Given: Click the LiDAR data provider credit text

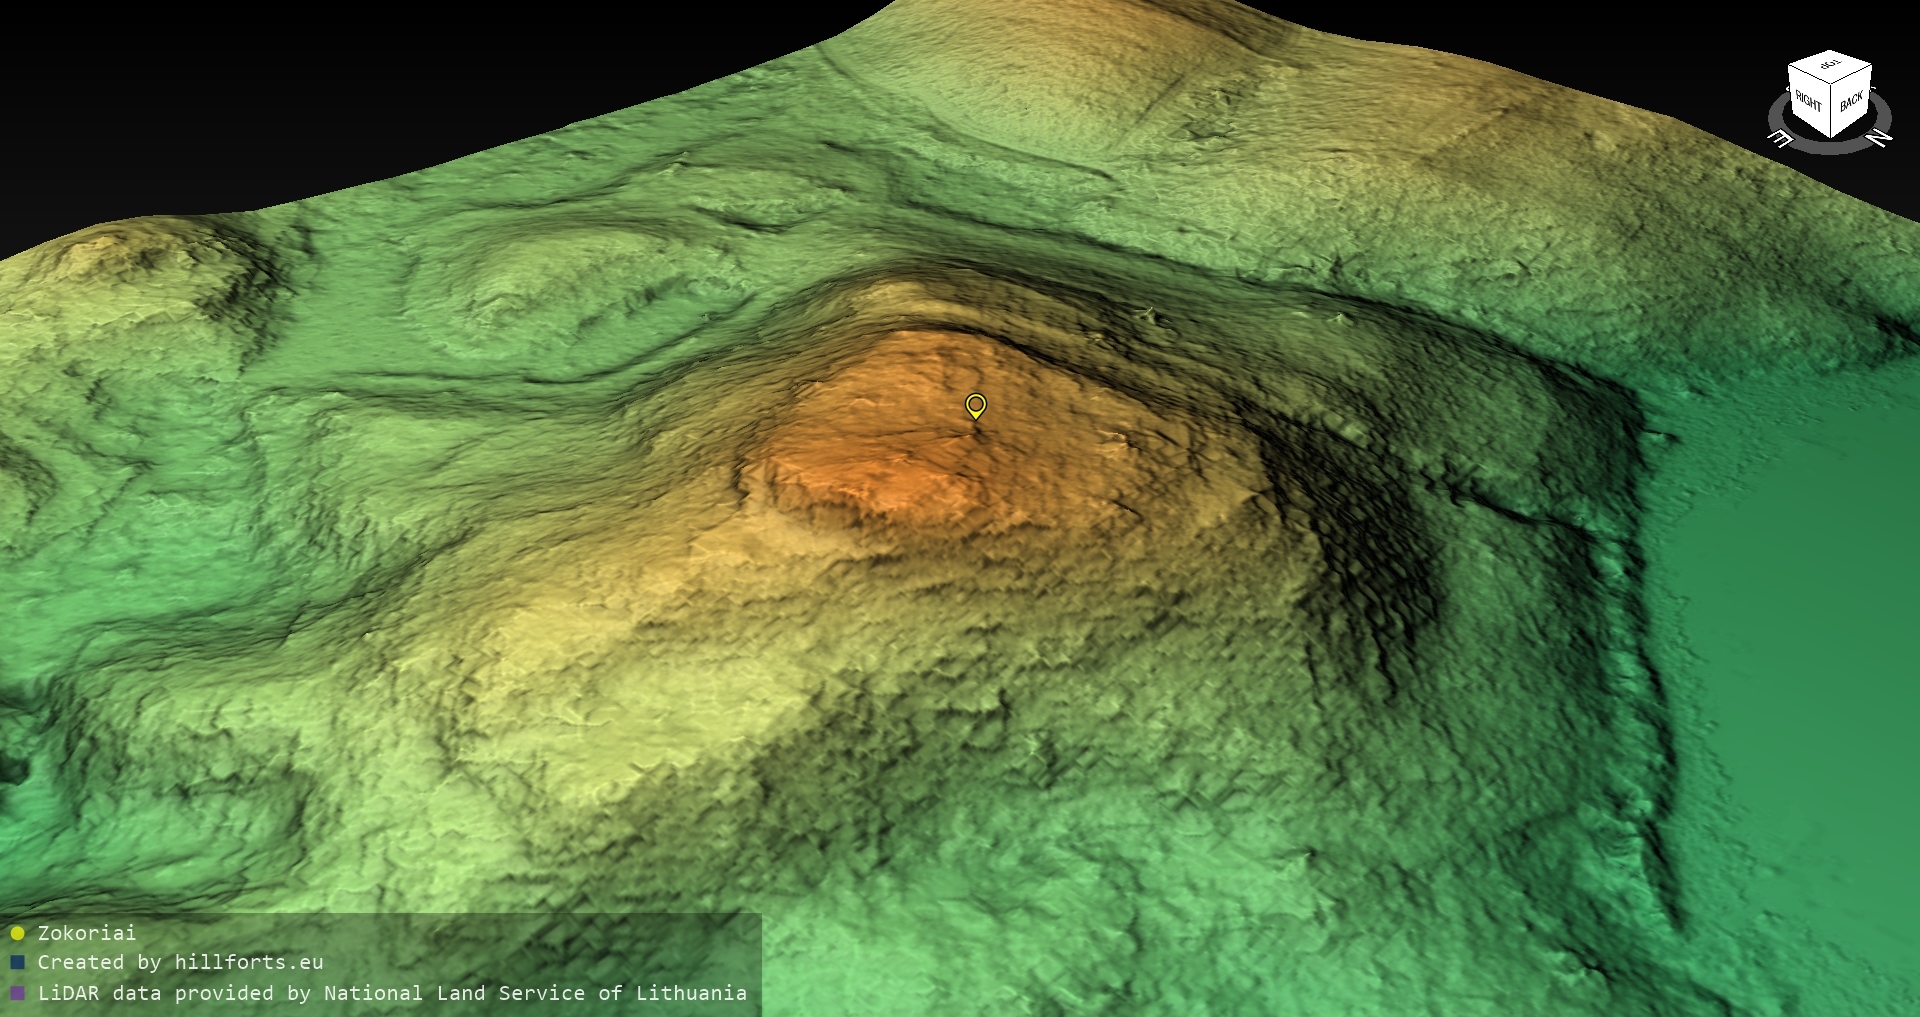Looking at the screenshot, I should (392, 993).
